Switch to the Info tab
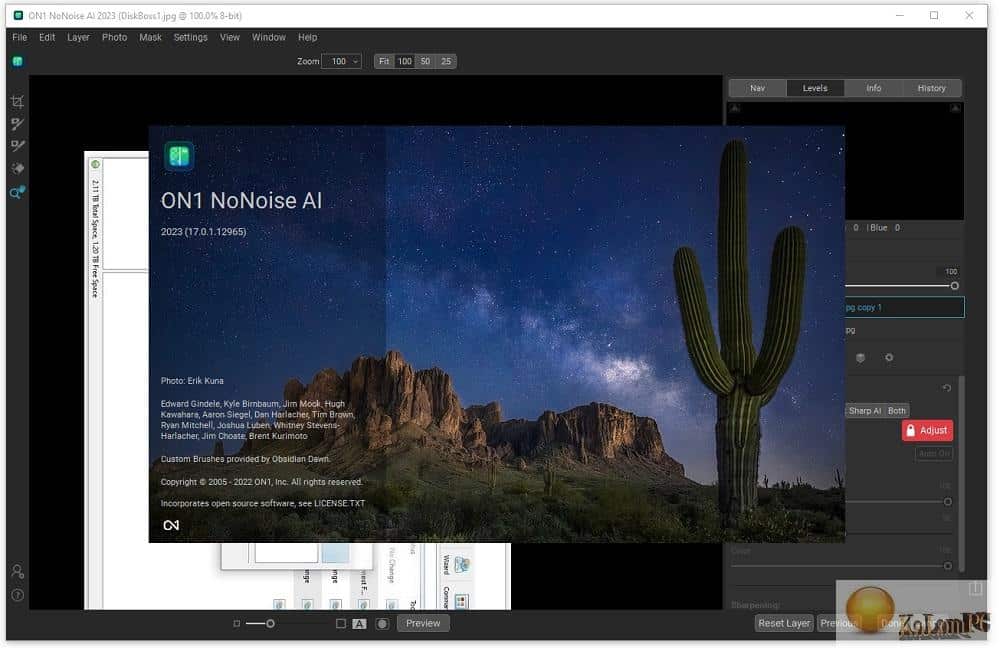 point(874,88)
